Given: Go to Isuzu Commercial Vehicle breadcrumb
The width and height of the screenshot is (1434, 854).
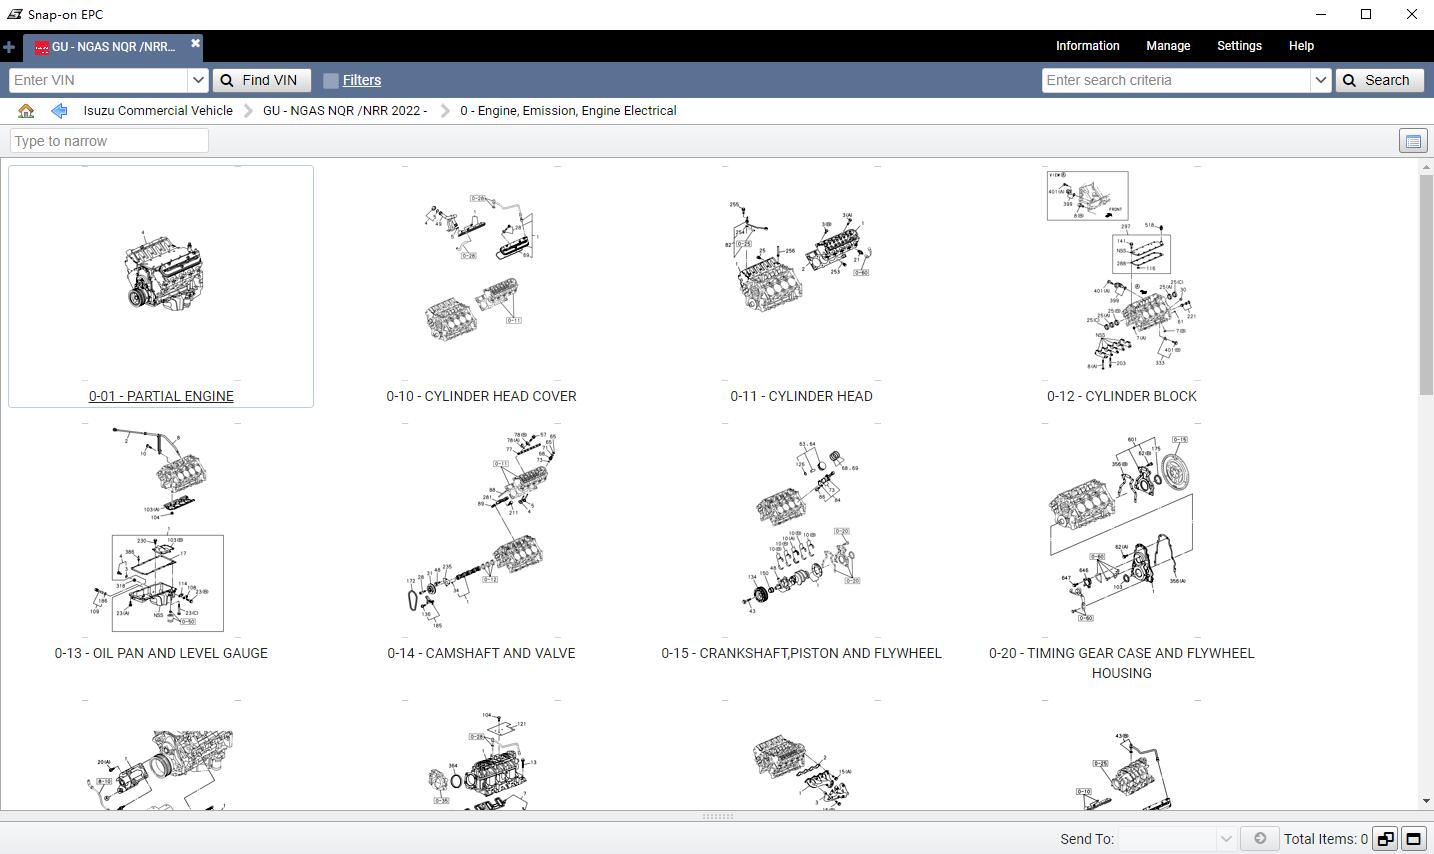Looking at the screenshot, I should pos(158,111).
